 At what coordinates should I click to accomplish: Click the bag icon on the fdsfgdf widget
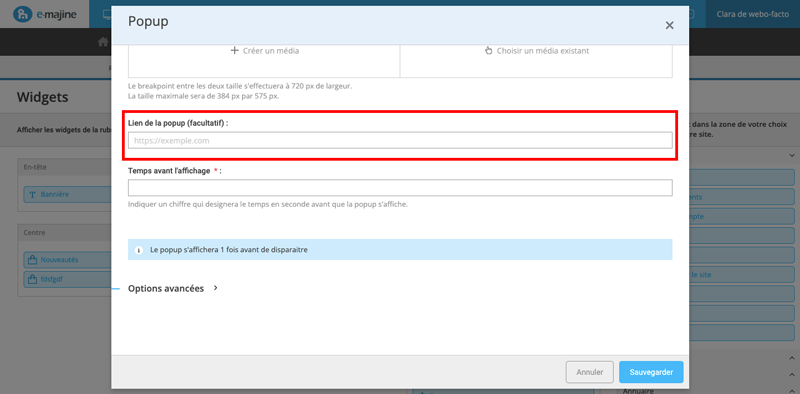tap(32, 280)
